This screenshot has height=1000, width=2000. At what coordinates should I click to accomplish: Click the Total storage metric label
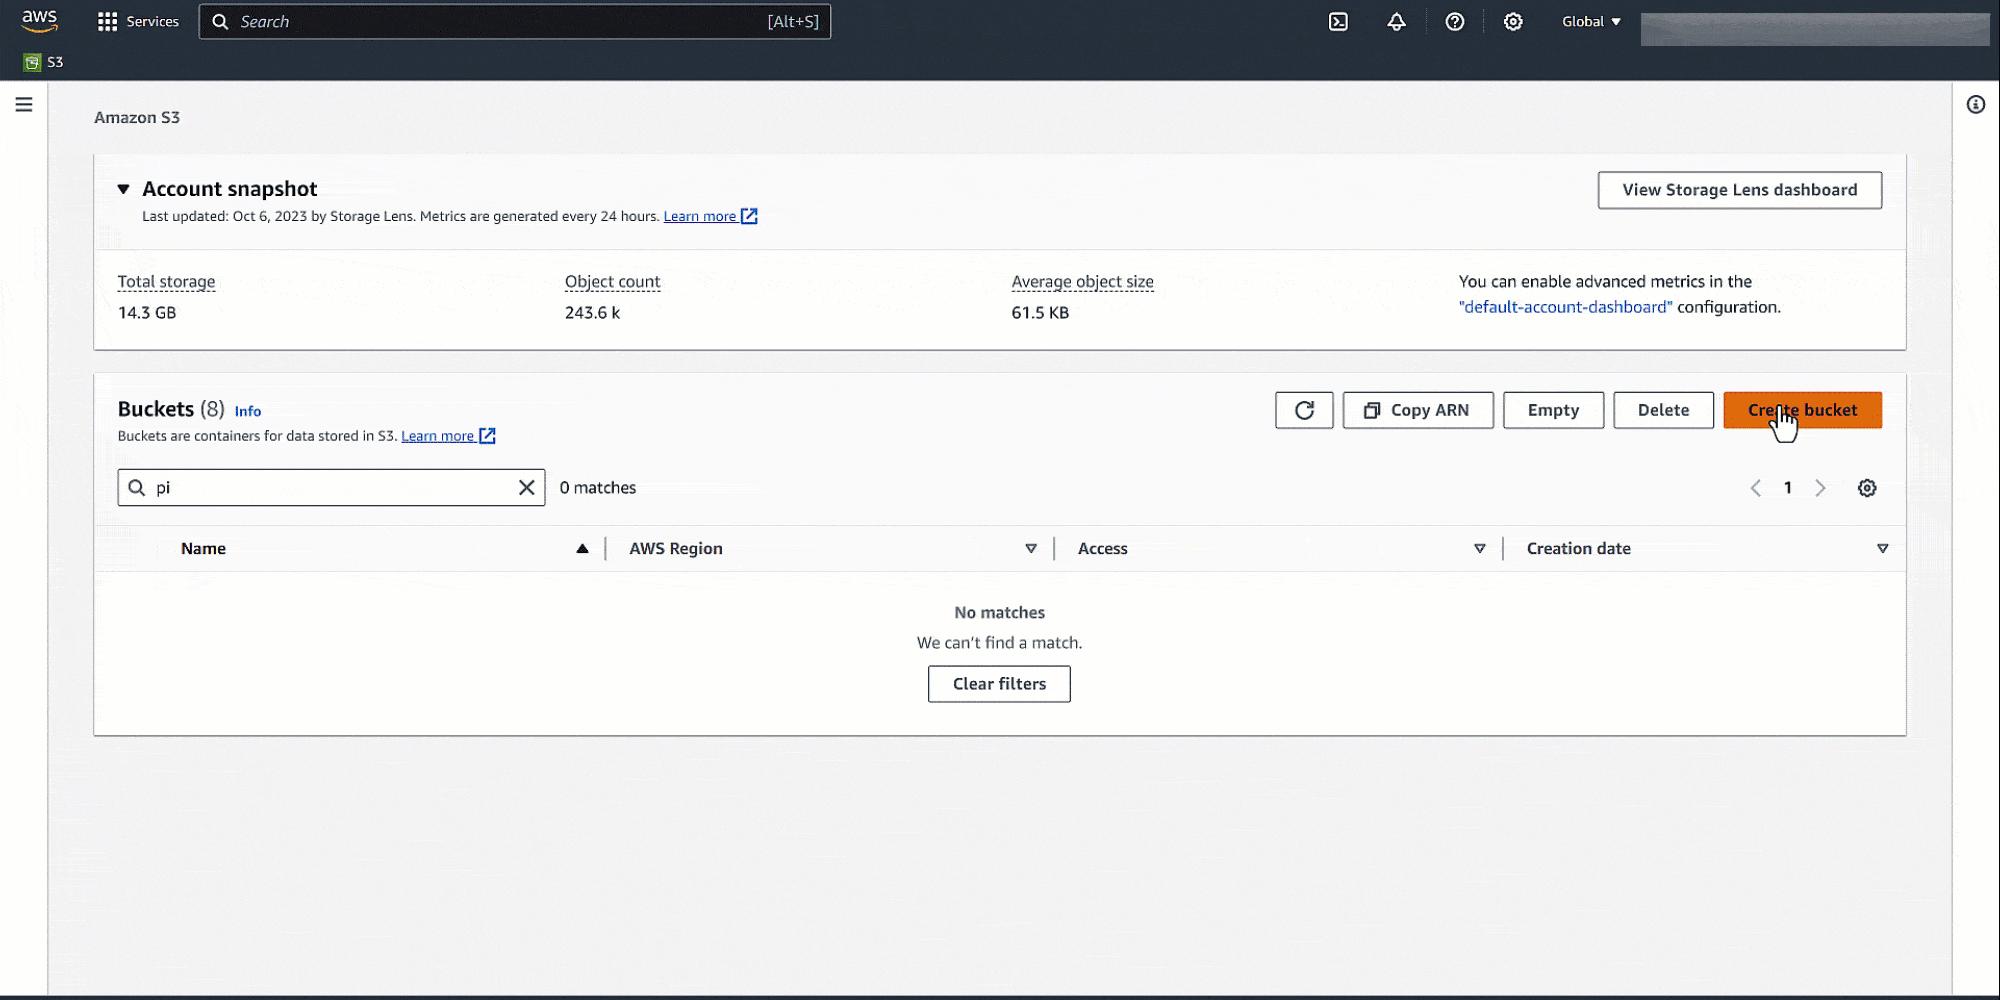[166, 282]
